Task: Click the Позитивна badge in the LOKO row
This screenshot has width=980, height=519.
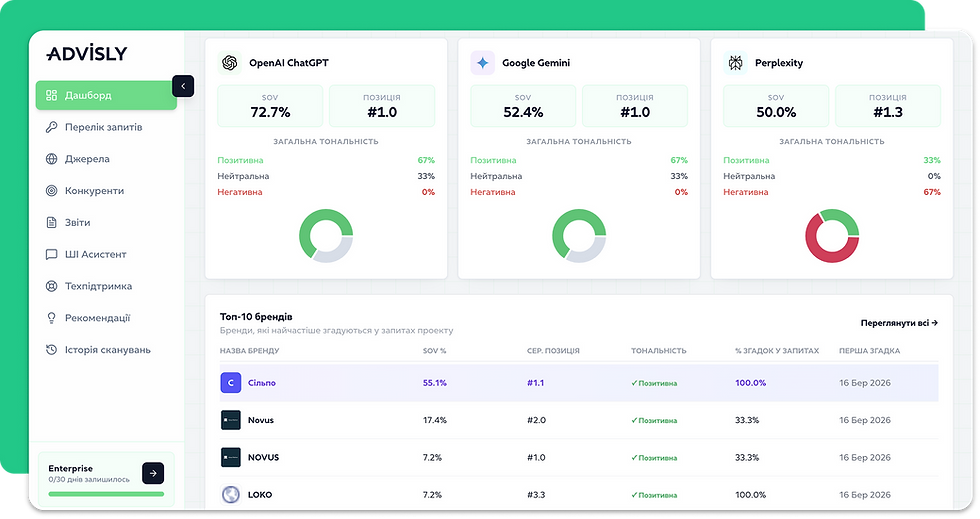Action: [x=654, y=495]
